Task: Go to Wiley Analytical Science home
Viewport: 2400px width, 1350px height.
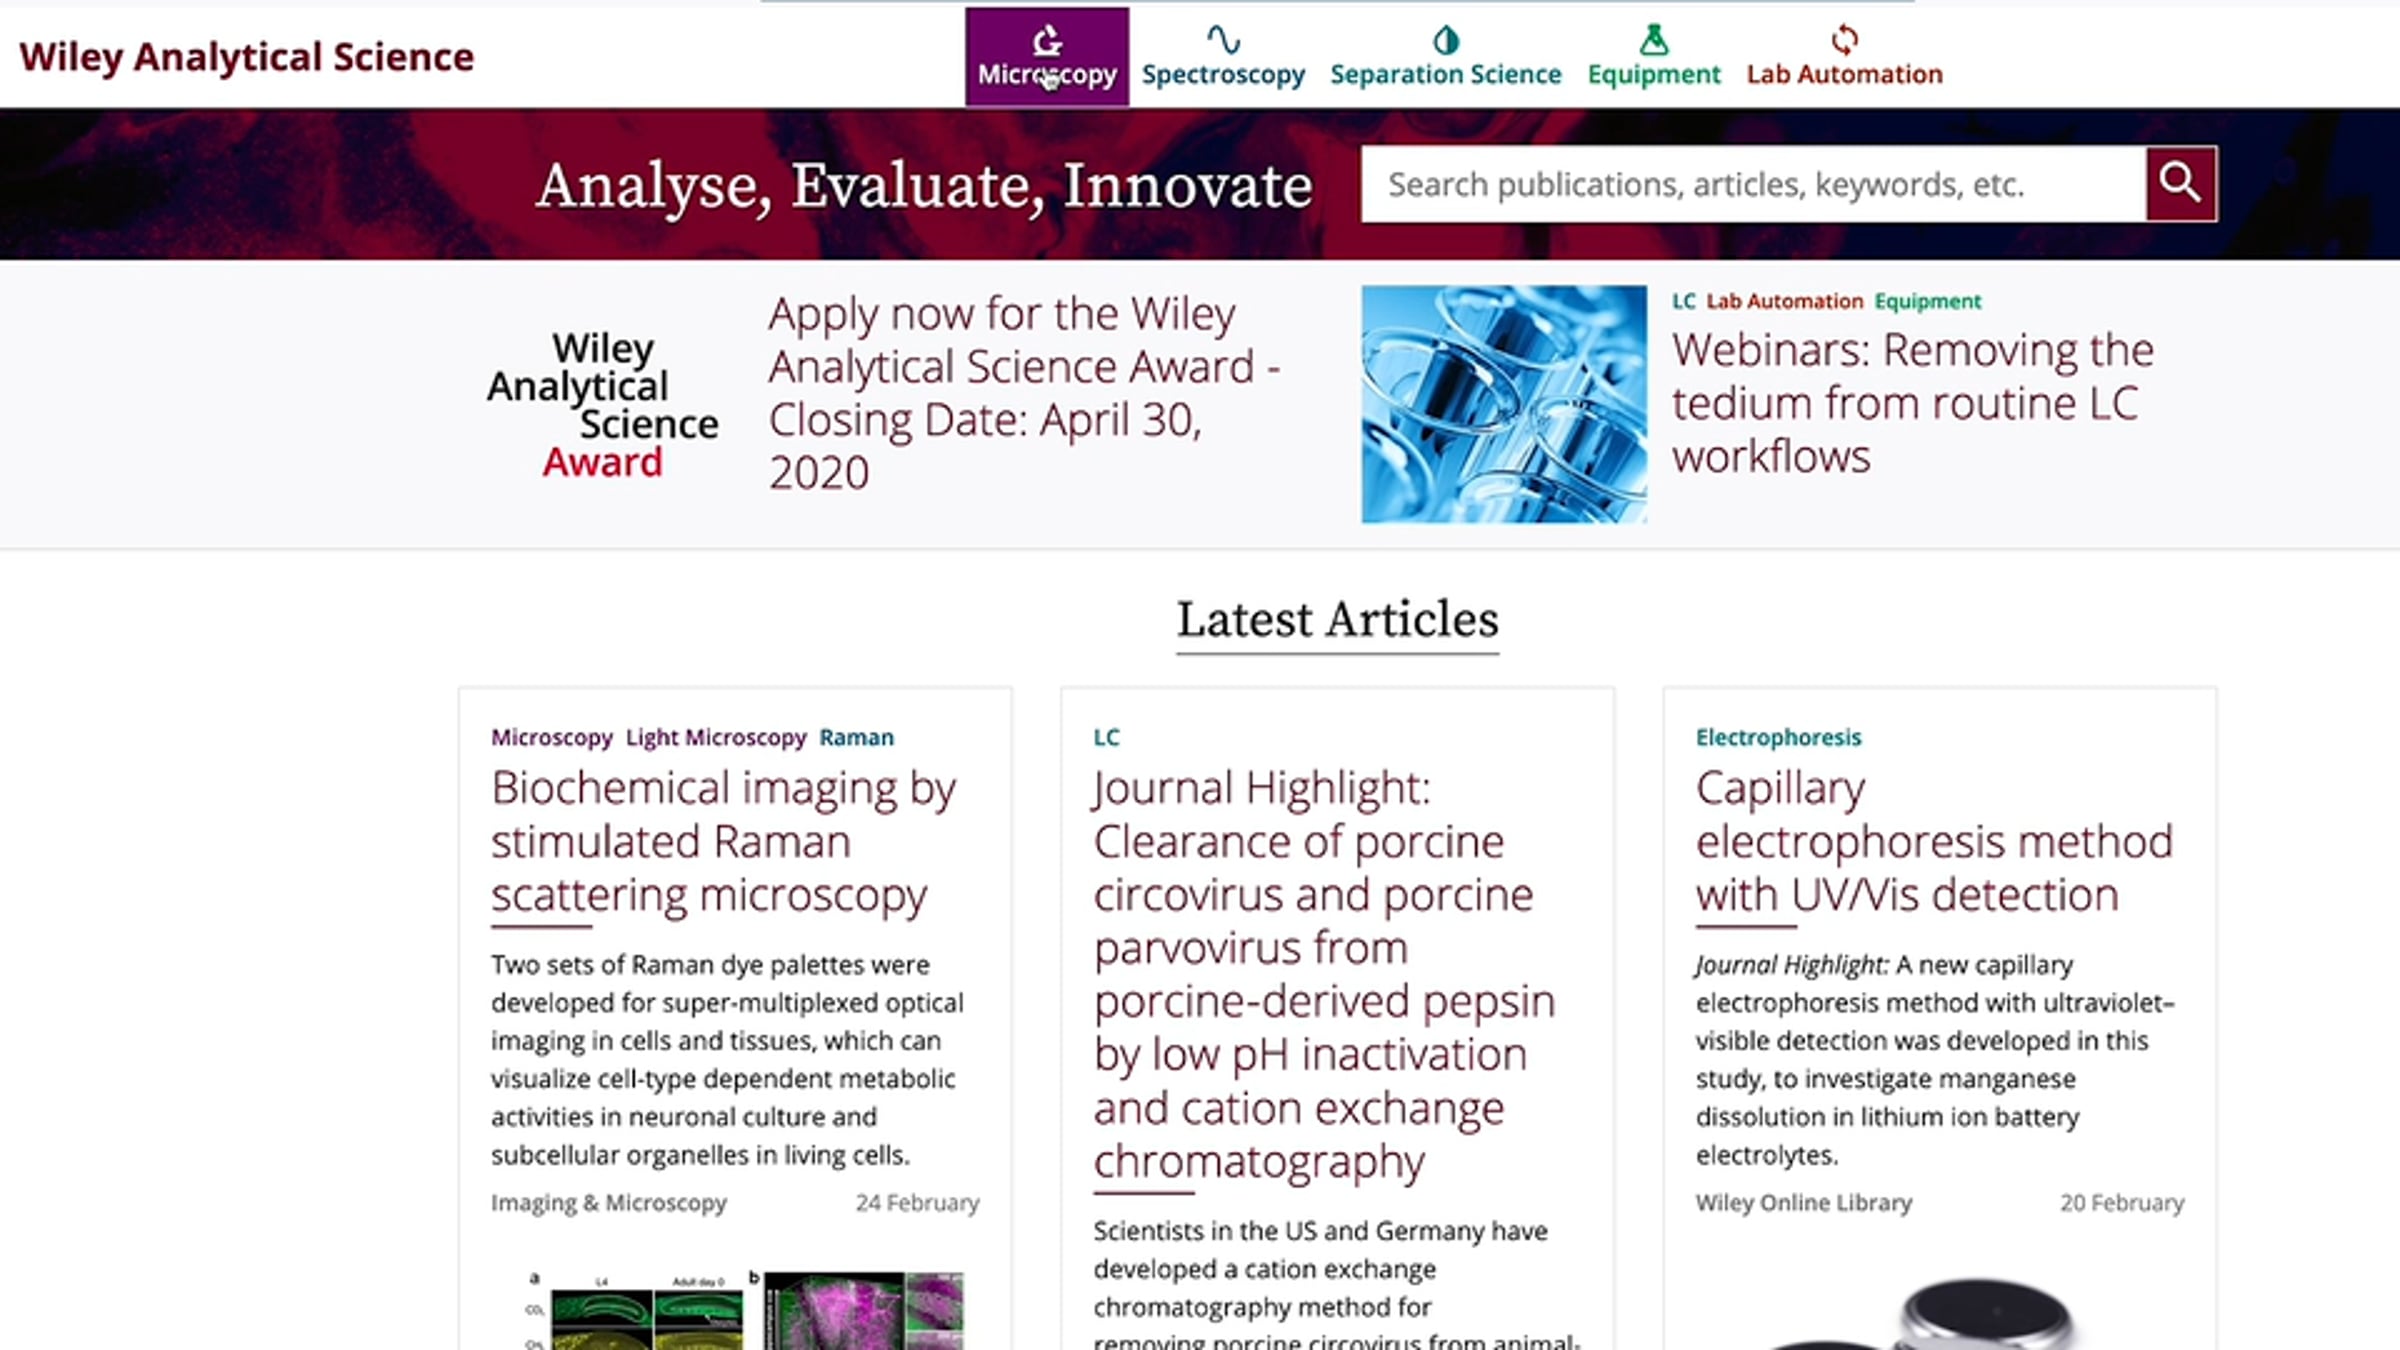Action: [246, 57]
